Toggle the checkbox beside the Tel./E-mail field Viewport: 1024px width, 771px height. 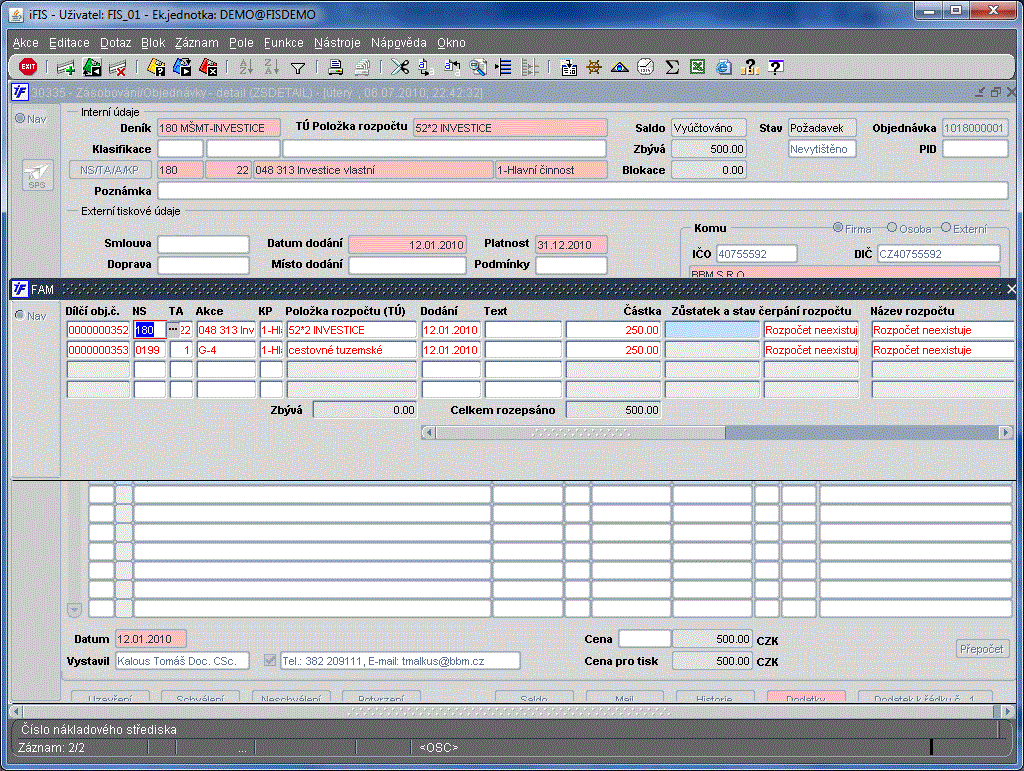(x=269, y=660)
